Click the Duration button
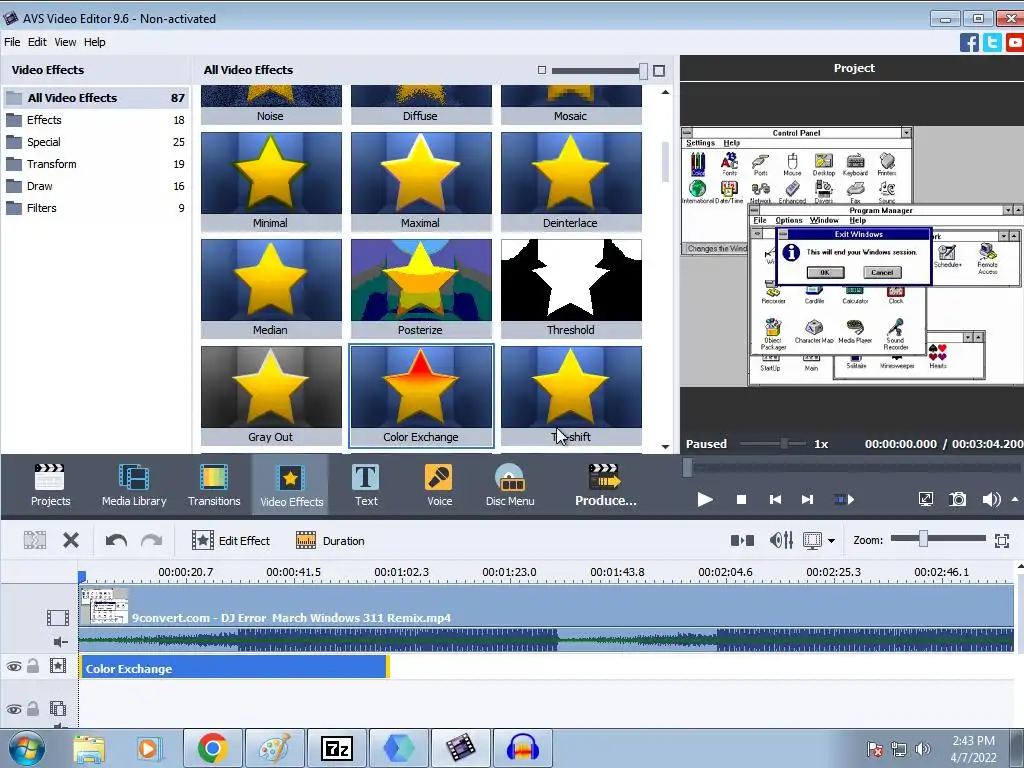 point(330,540)
